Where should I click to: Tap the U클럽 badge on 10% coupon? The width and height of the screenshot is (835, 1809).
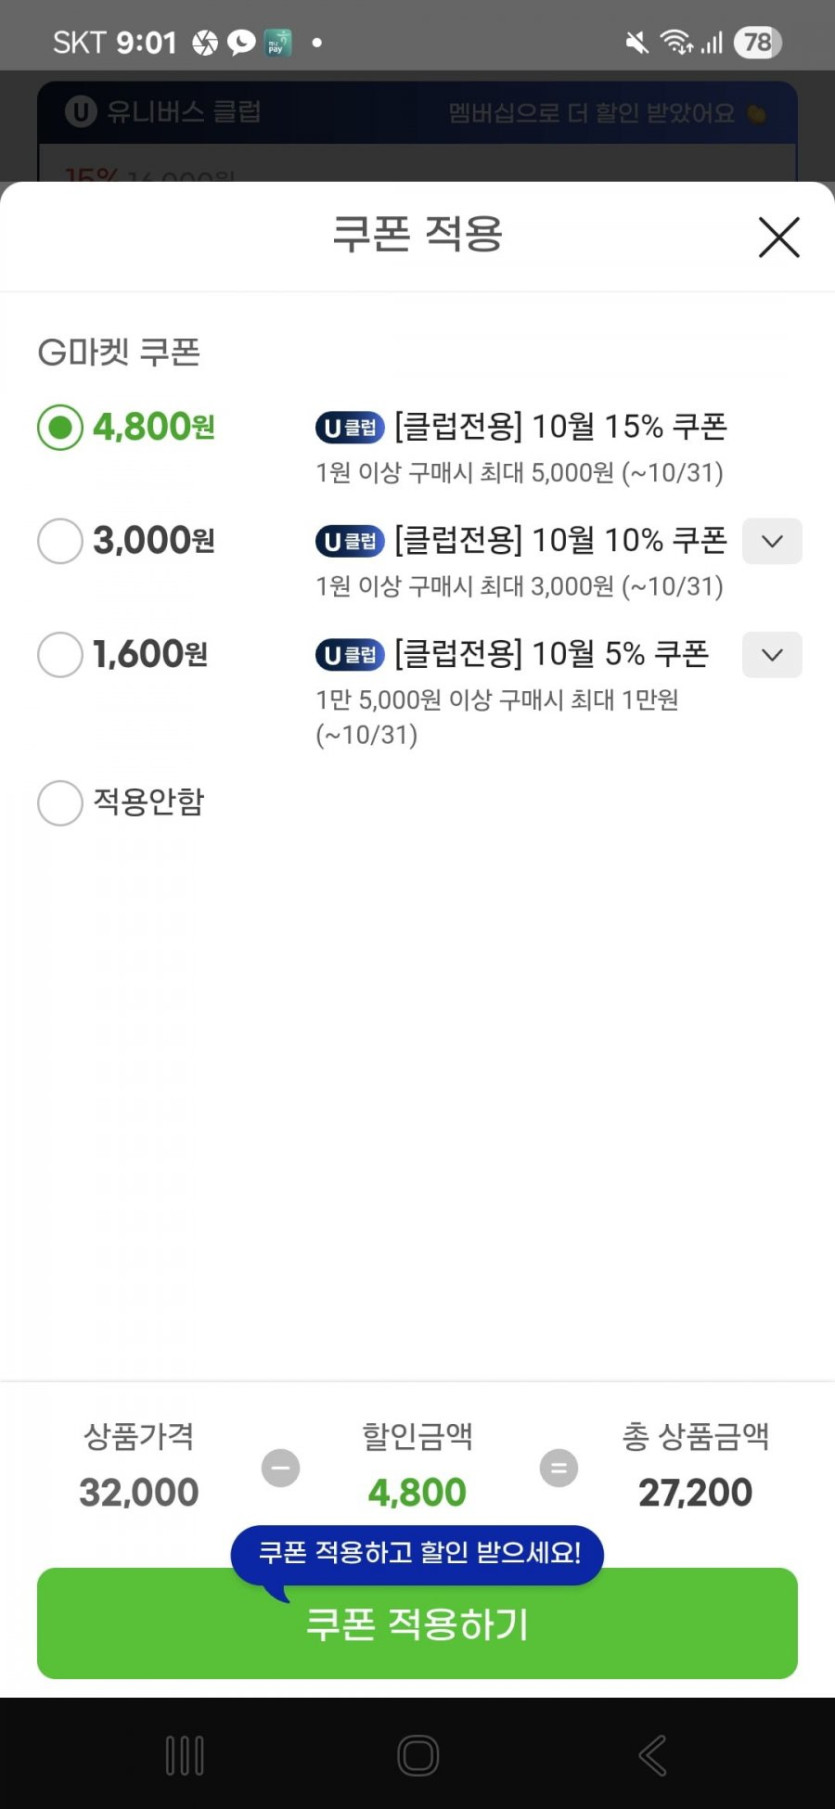click(x=350, y=541)
